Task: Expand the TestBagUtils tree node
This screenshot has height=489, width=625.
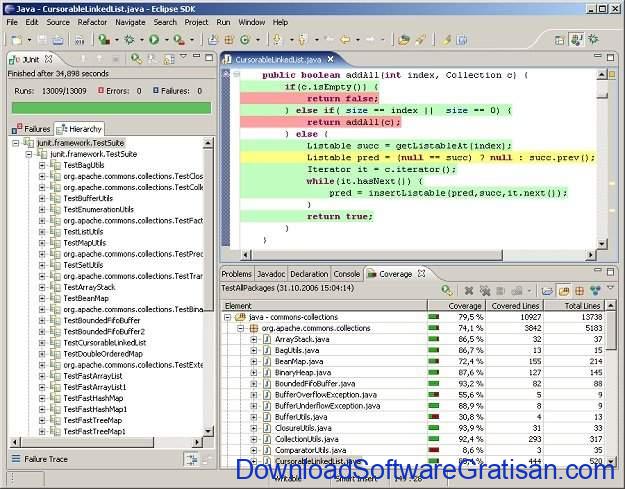Action: tap(42, 165)
